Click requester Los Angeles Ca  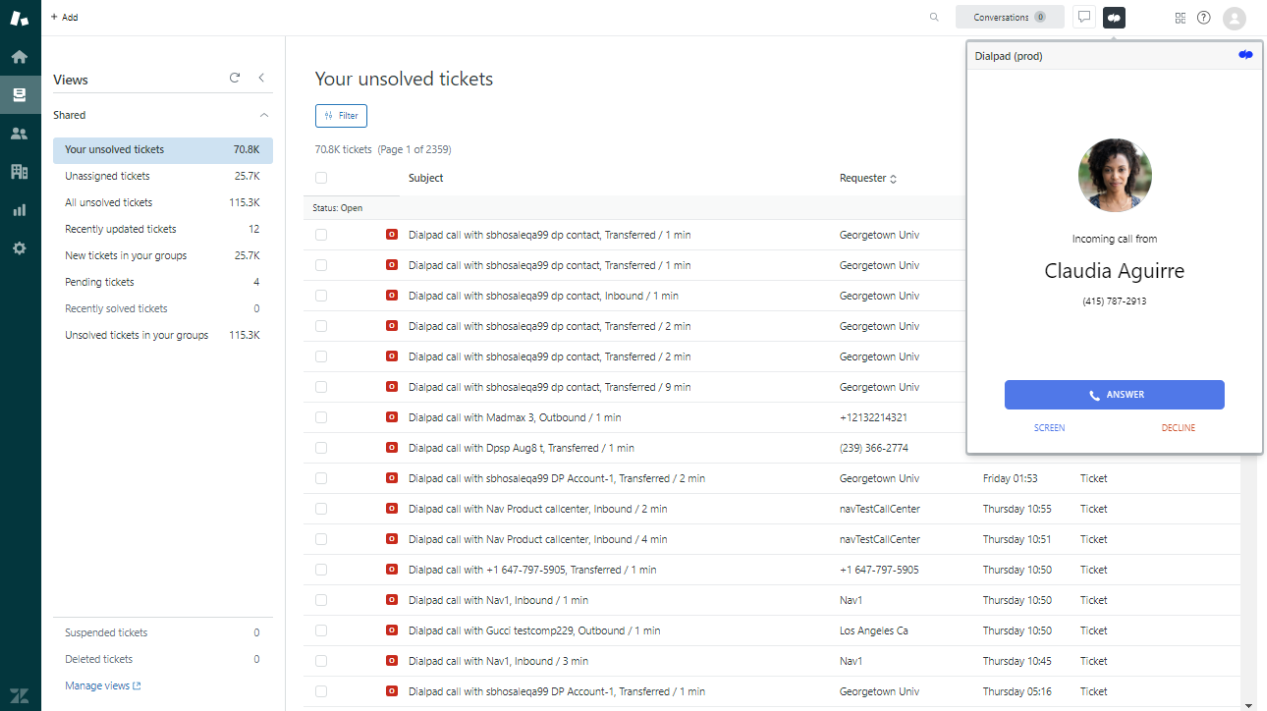pyautogui.click(x=873, y=631)
